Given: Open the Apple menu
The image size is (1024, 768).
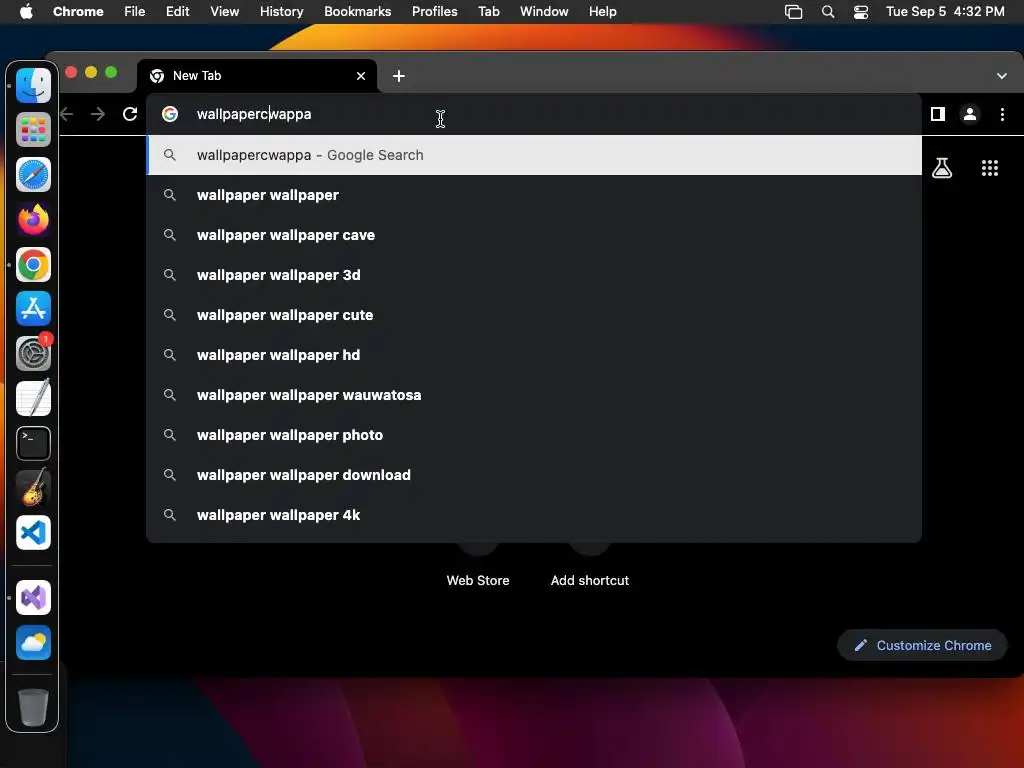Looking at the screenshot, I should pyautogui.click(x=26, y=12).
